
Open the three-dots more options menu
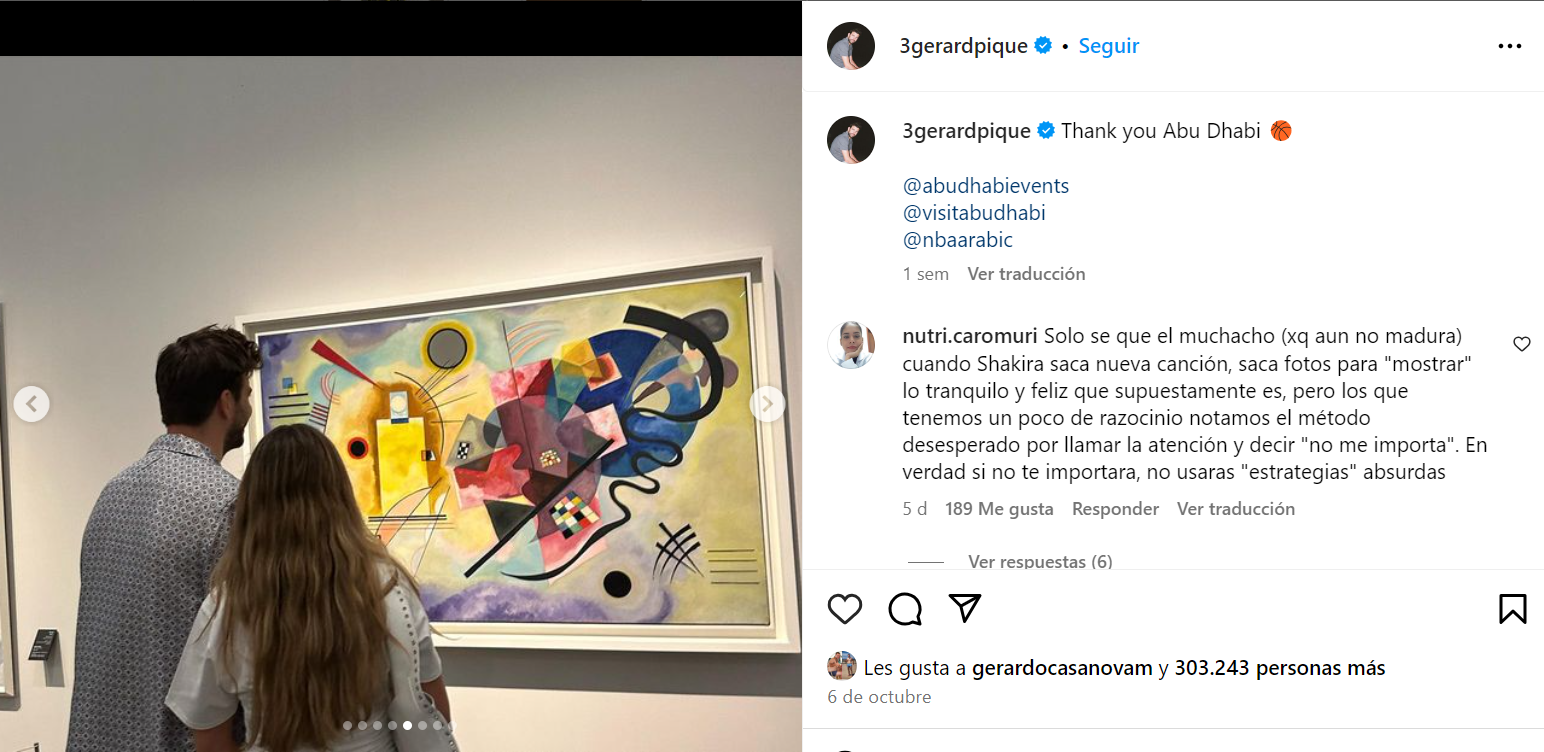click(1510, 46)
